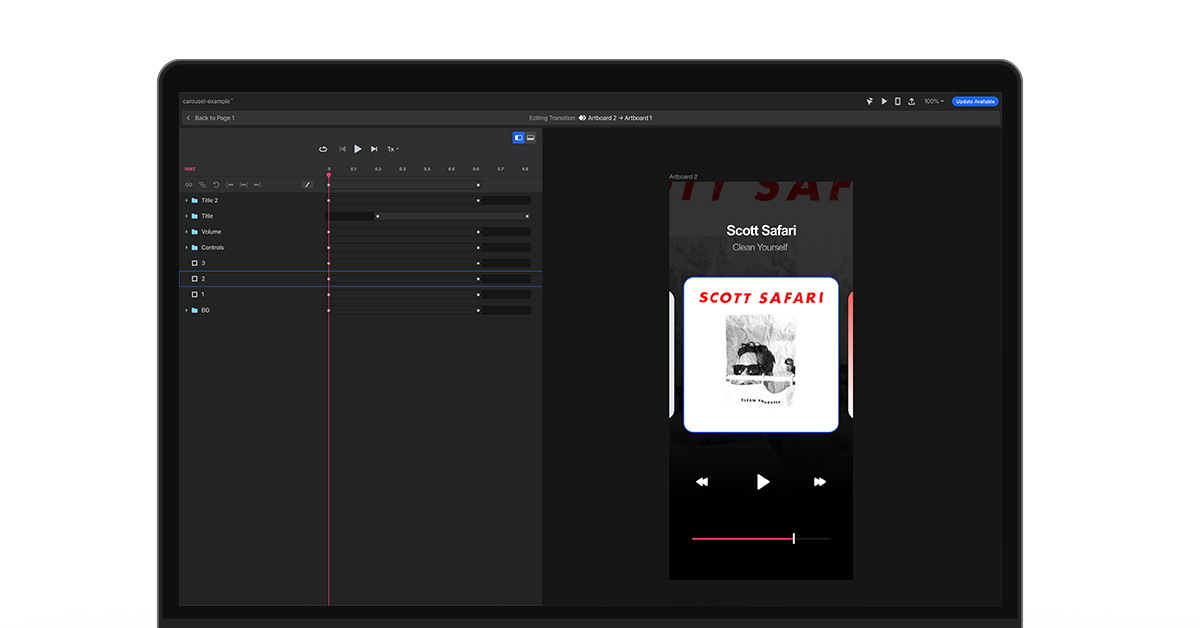Click the Controls folder icon
The image size is (1200, 628).
point(194,247)
